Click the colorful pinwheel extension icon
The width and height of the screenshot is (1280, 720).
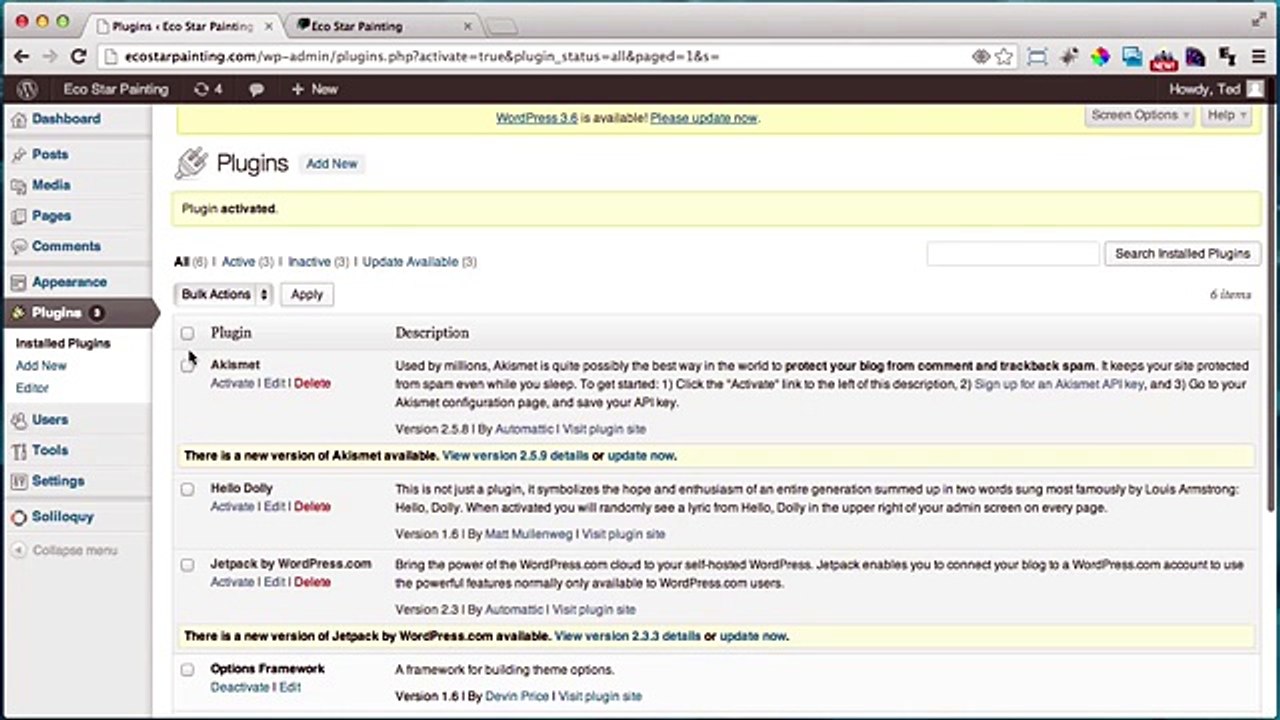click(1100, 57)
